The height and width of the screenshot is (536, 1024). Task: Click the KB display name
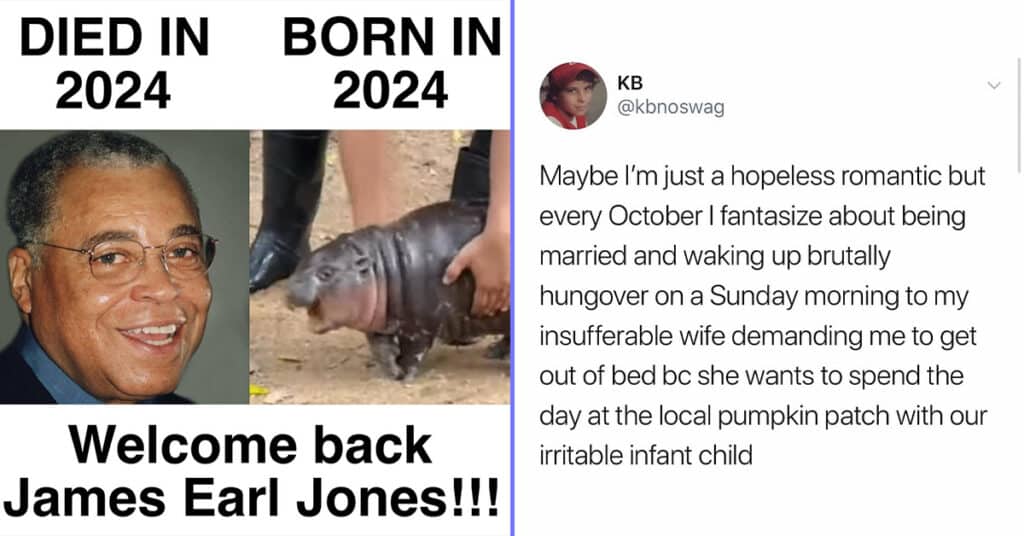coord(630,83)
